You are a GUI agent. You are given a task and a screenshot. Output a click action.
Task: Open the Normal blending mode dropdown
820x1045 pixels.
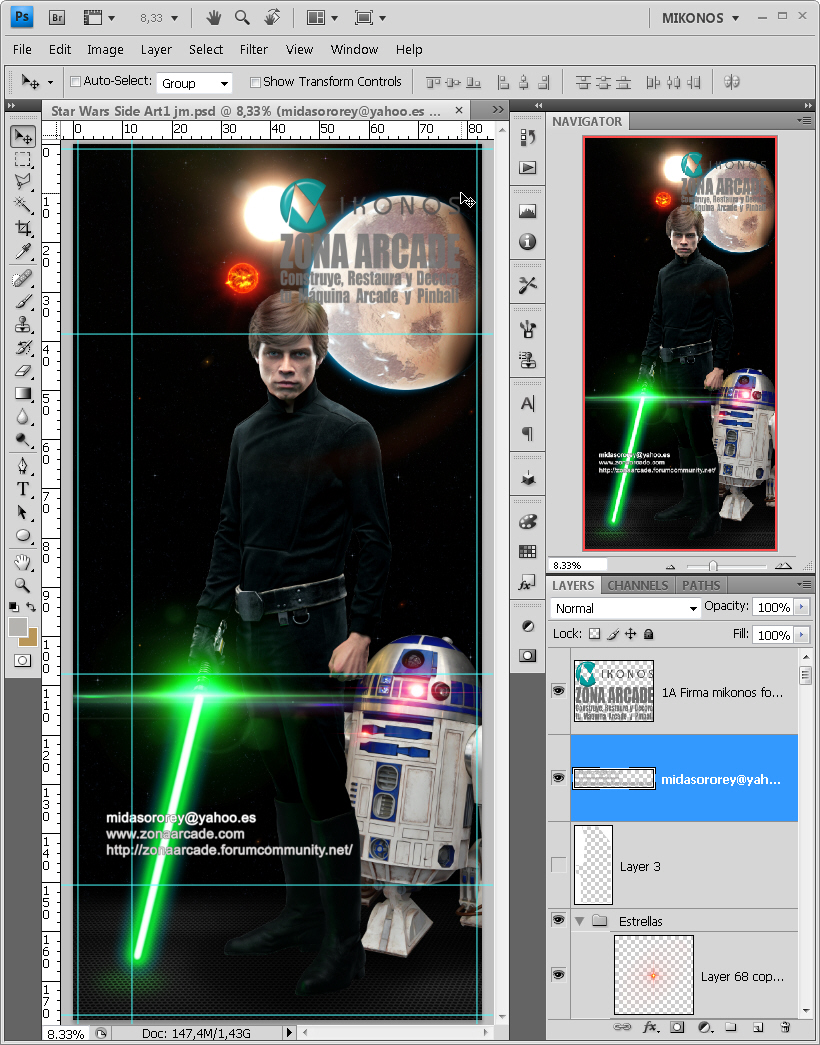coord(625,608)
